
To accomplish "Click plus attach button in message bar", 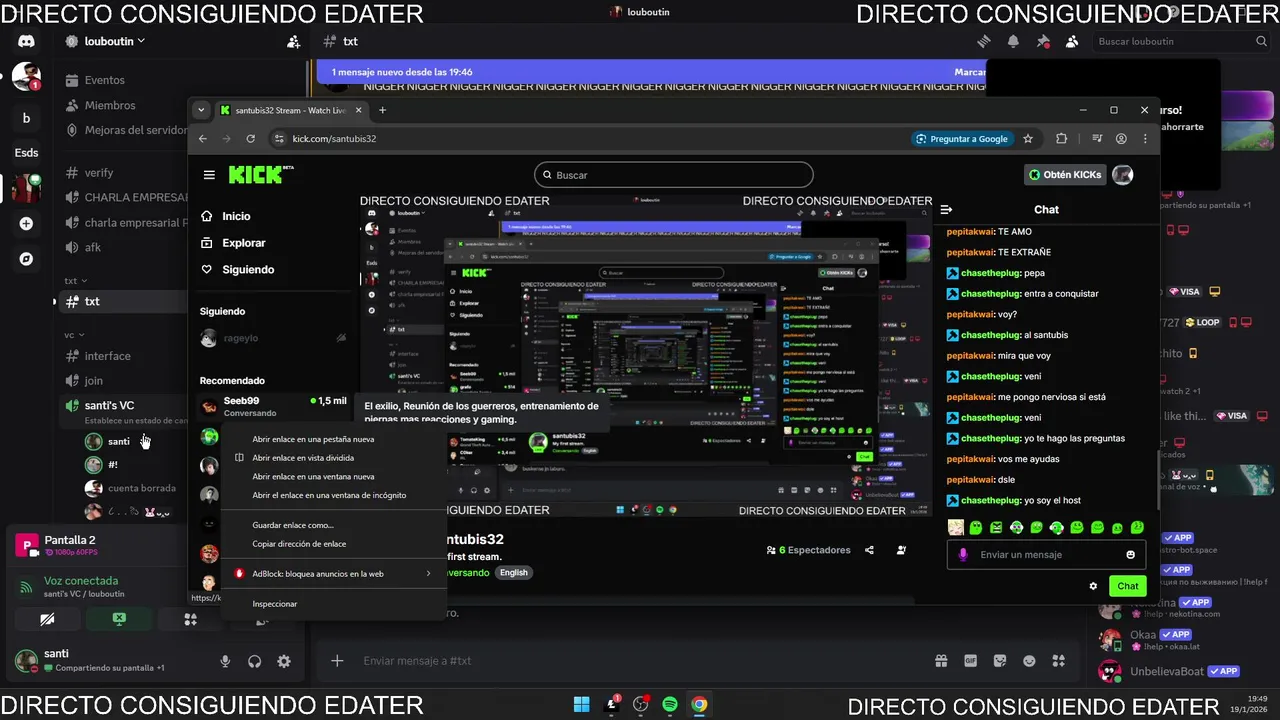I will click(337, 661).
